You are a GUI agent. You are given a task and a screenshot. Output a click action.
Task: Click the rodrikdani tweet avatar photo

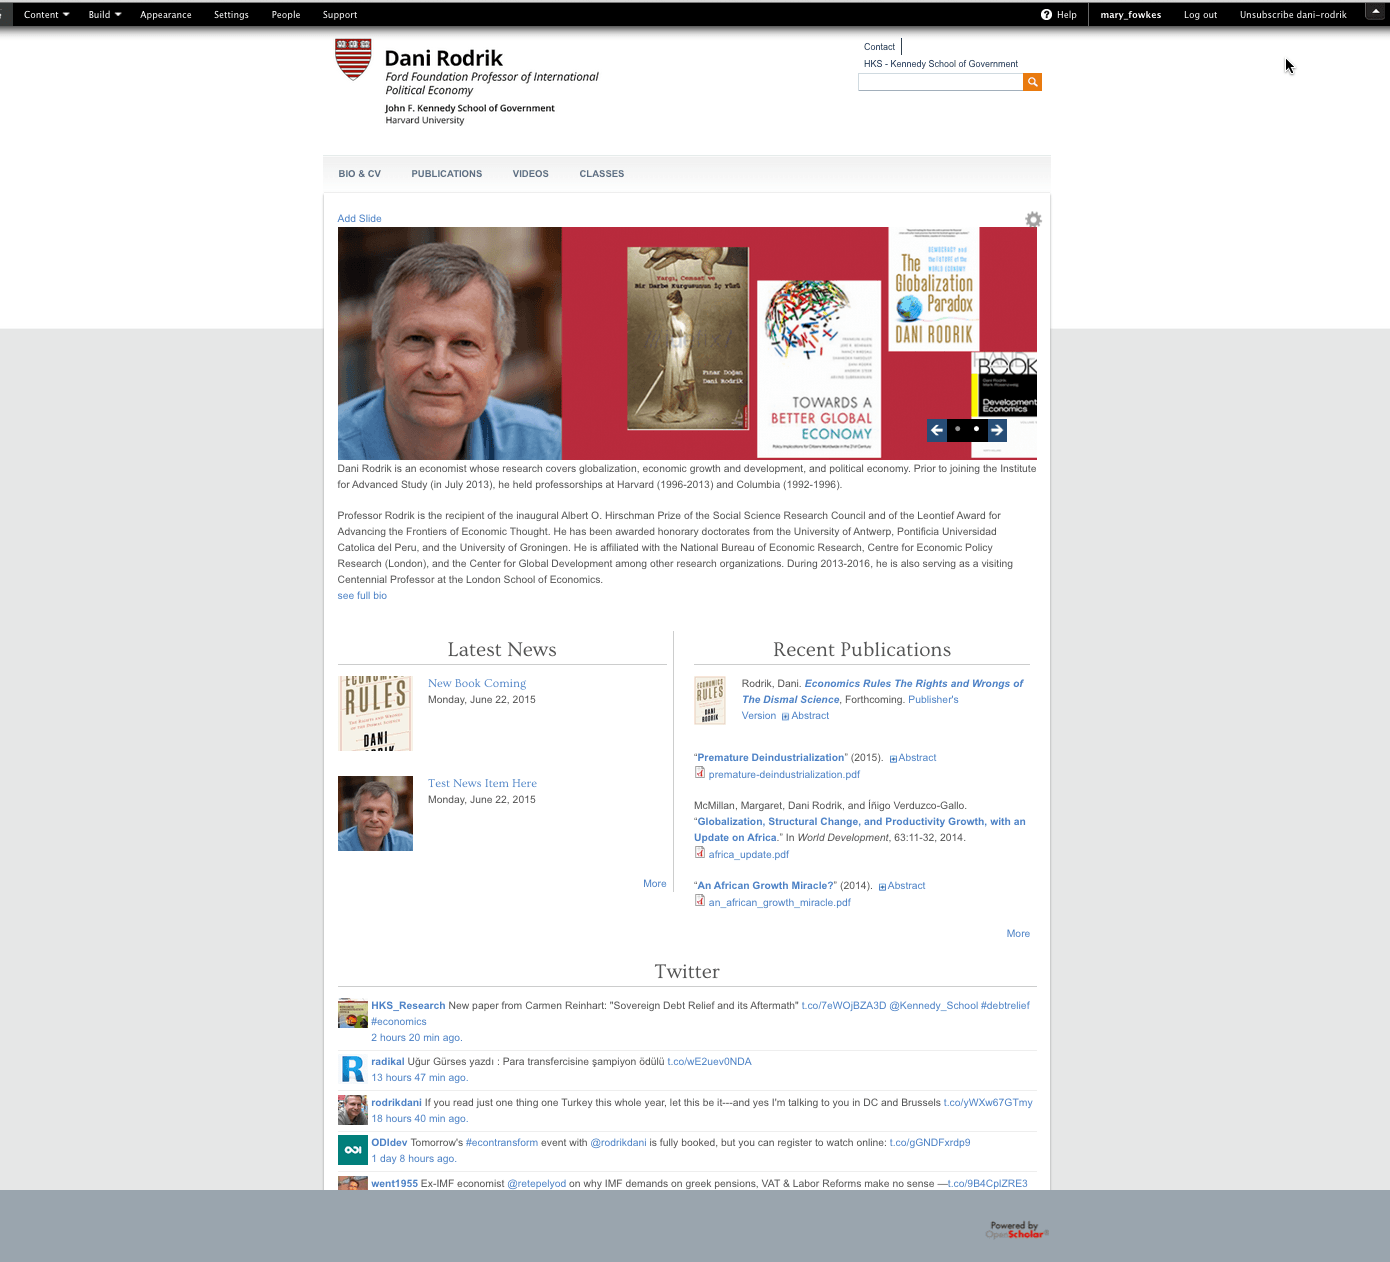[353, 1110]
